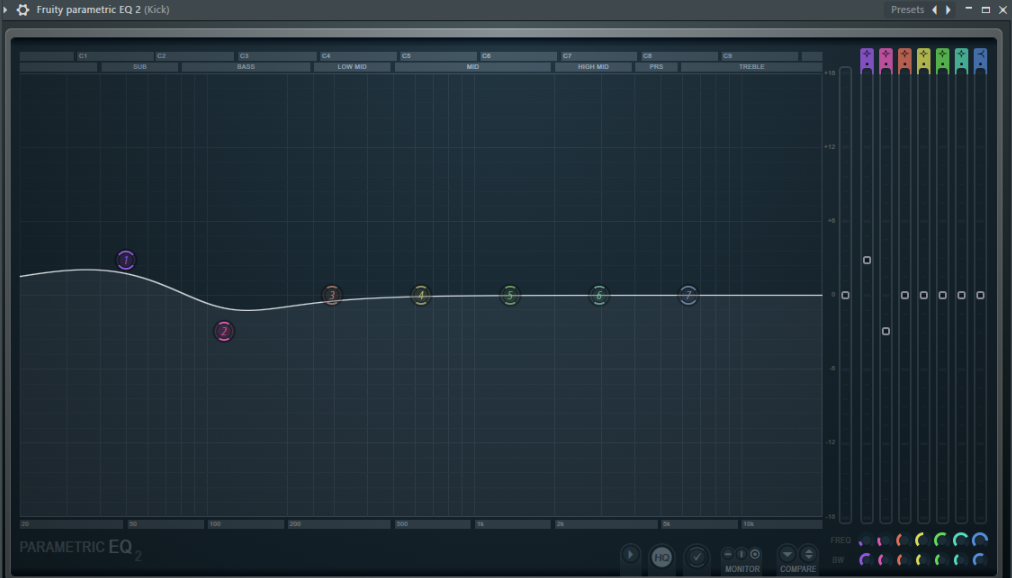Click the band 4 gain slider handle
The height and width of the screenshot is (578, 1012).
924,295
